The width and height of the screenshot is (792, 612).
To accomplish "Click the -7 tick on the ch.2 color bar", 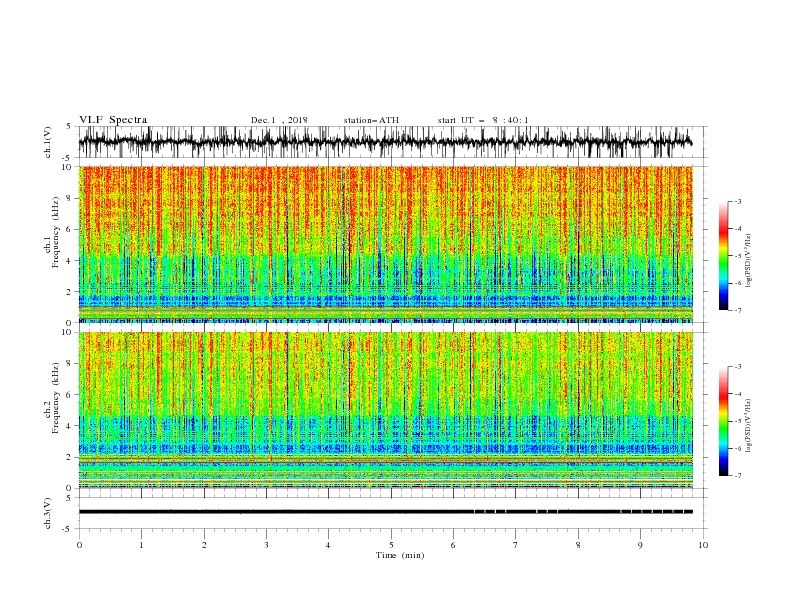I will [737, 476].
